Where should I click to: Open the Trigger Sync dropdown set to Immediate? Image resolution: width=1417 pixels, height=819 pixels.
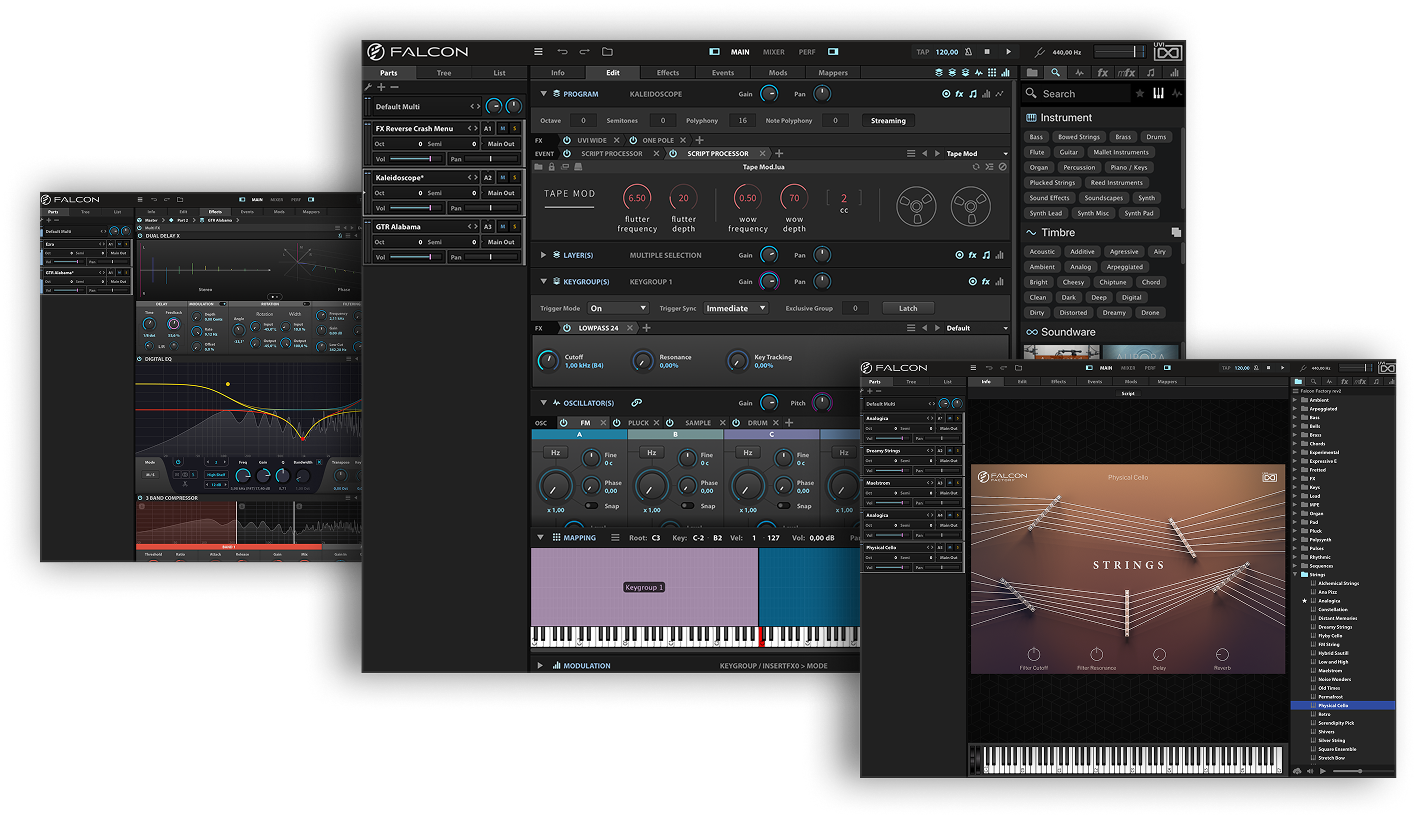(736, 308)
